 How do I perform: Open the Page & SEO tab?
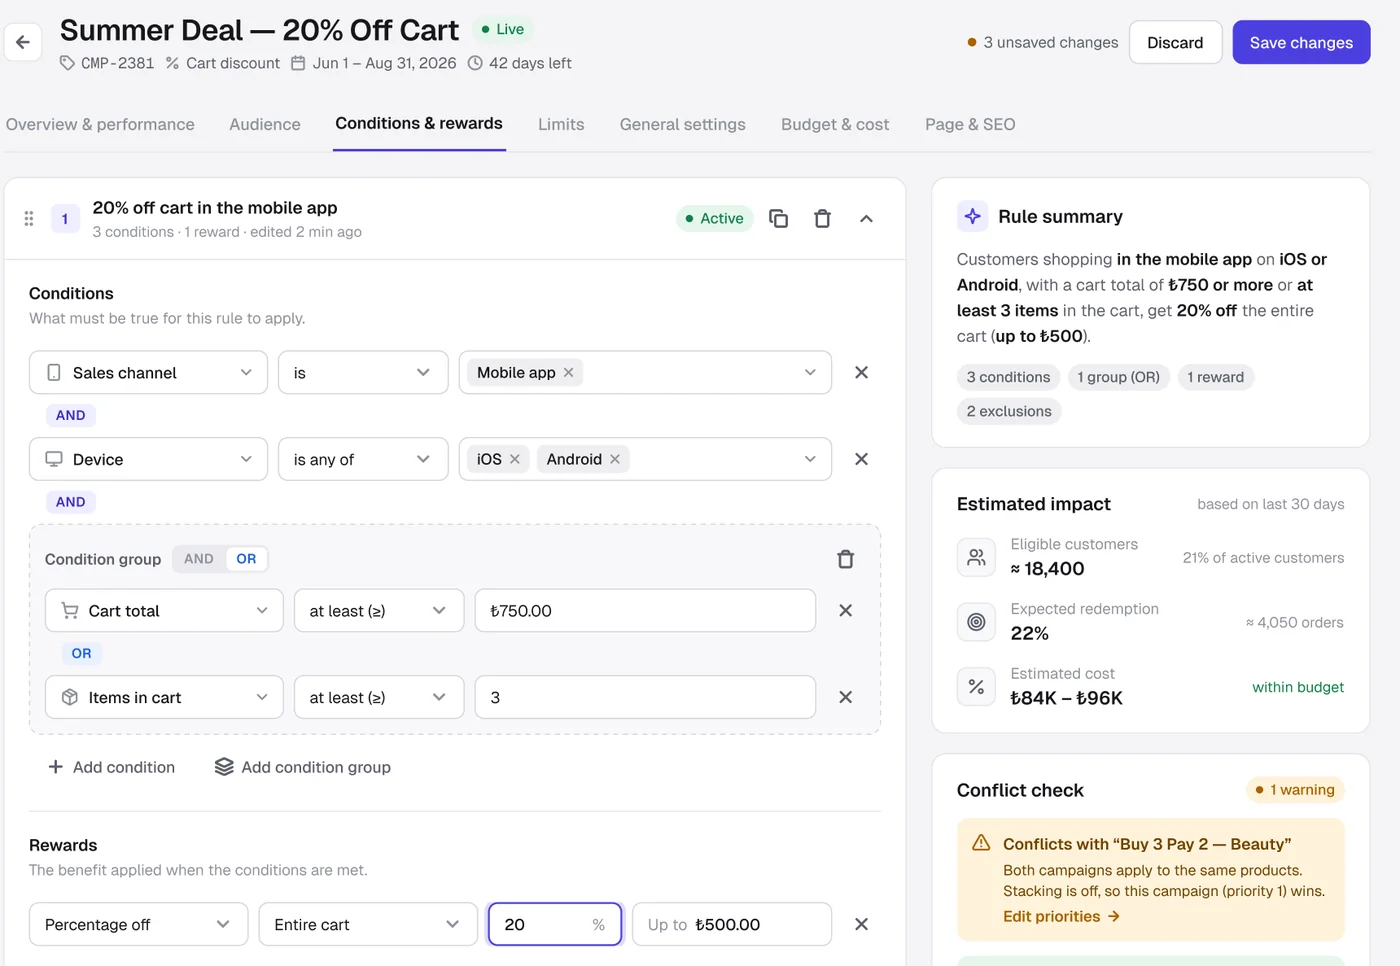(x=970, y=124)
